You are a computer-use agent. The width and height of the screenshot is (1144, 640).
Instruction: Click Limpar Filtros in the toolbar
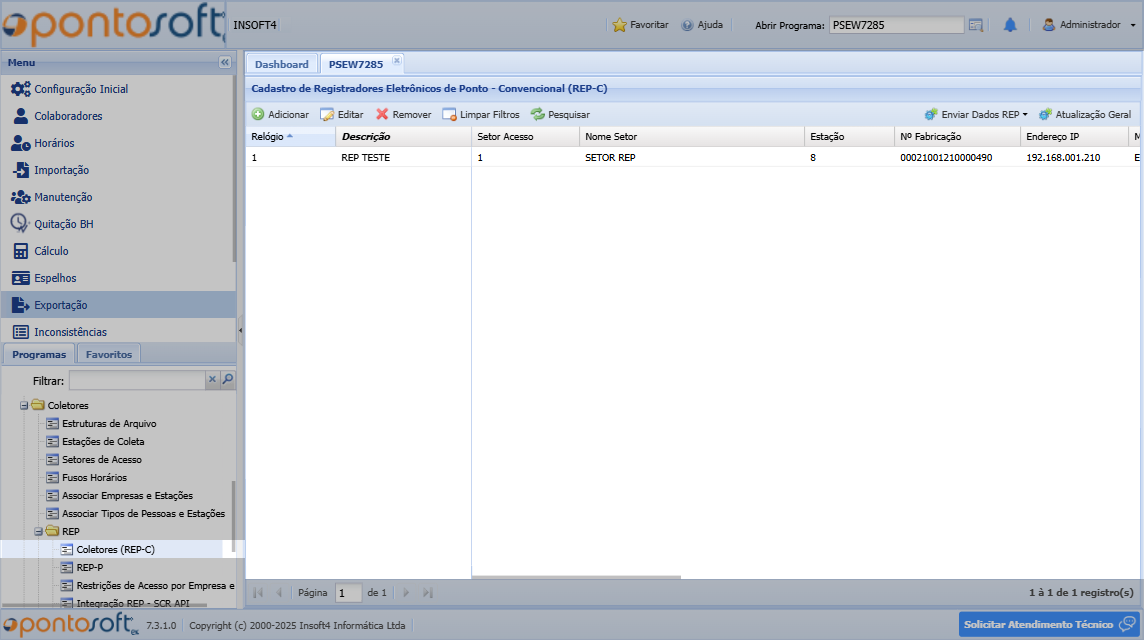pos(481,115)
